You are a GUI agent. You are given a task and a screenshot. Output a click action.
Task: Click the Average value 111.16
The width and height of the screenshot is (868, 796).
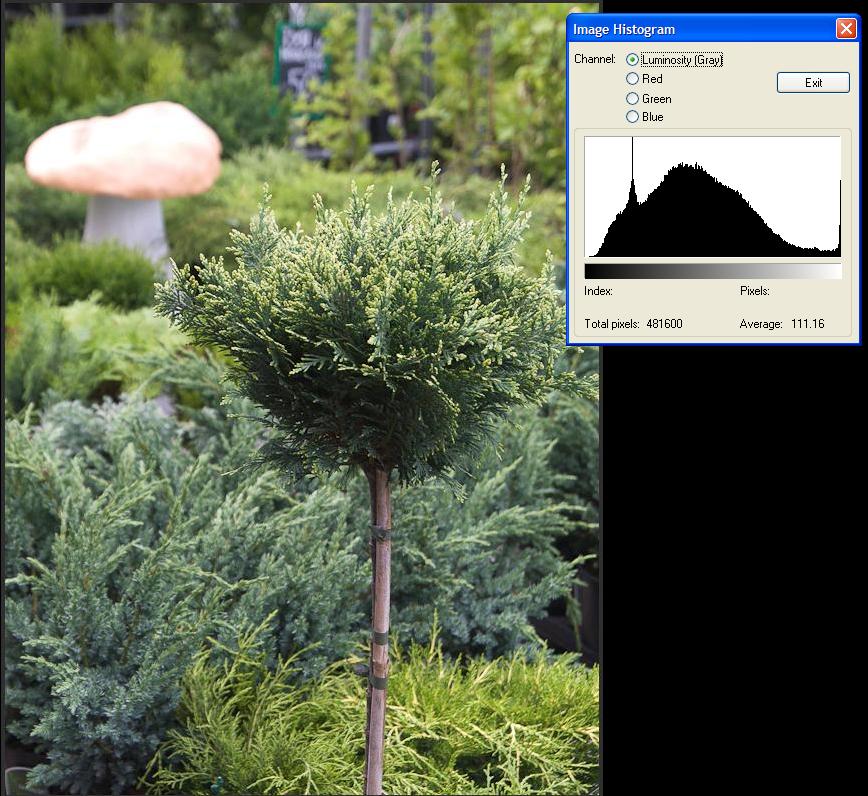click(x=808, y=324)
